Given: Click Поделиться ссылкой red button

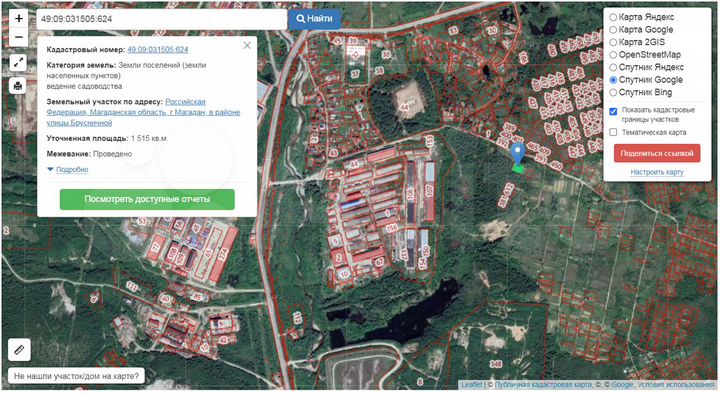Looking at the screenshot, I should [x=657, y=153].
